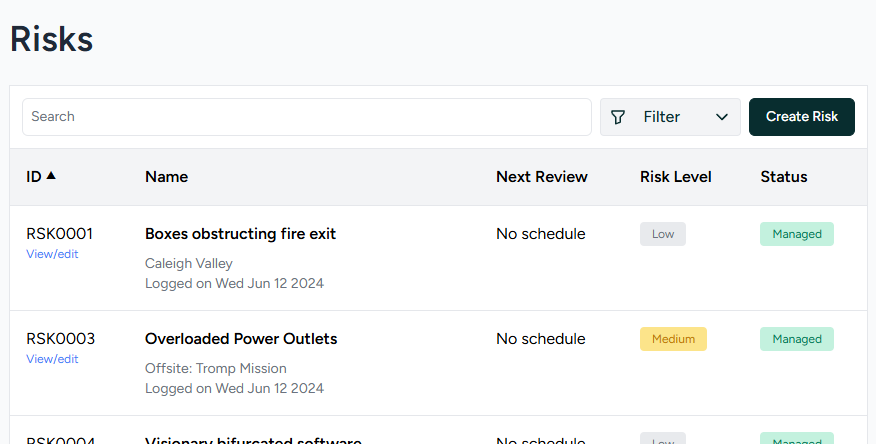Sort by the Name column header

coord(166,177)
